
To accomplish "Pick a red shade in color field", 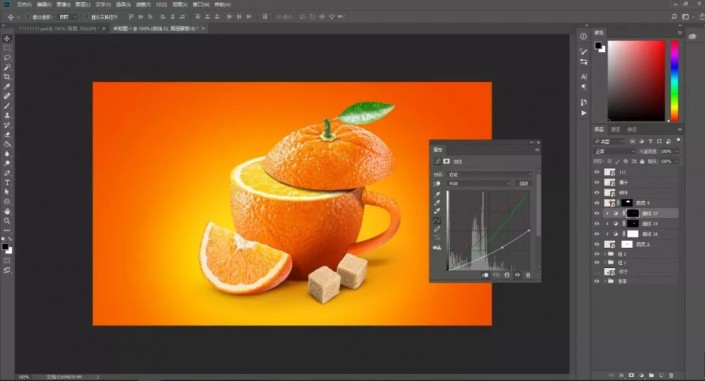I will (x=636, y=81).
